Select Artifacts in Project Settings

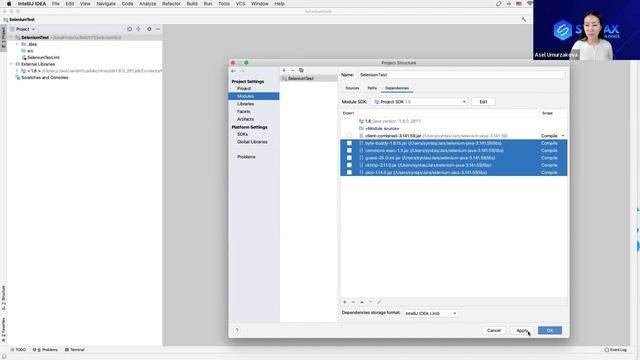click(x=245, y=119)
